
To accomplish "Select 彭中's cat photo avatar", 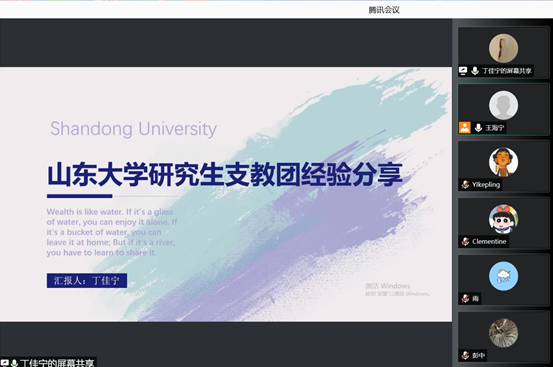I will pyautogui.click(x=503, y=333).
